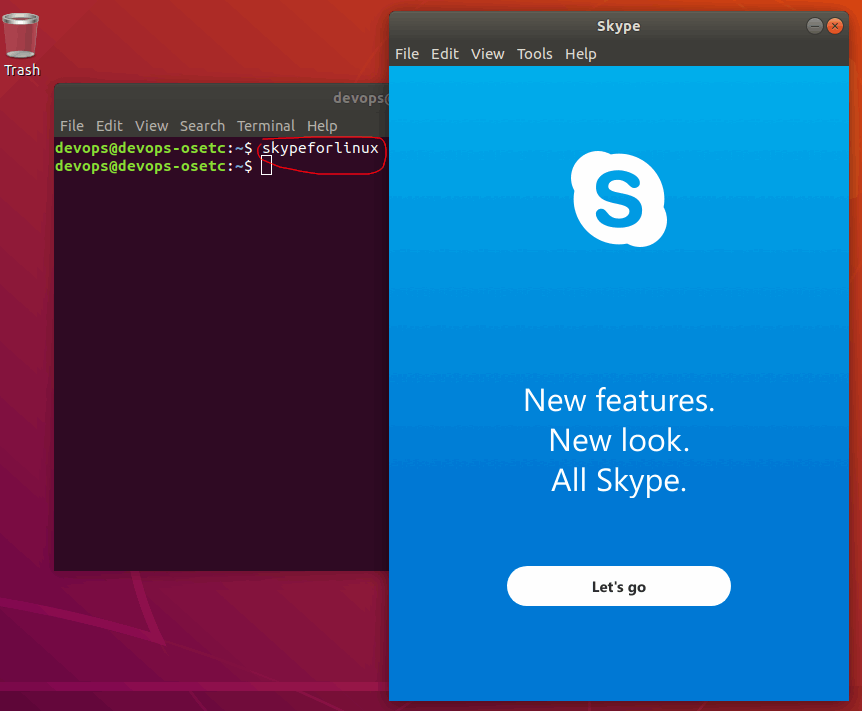The image size is (862, 711).
Task: Click the "skypeforlinux" command text in Terminal
Action: coord(321,148)
